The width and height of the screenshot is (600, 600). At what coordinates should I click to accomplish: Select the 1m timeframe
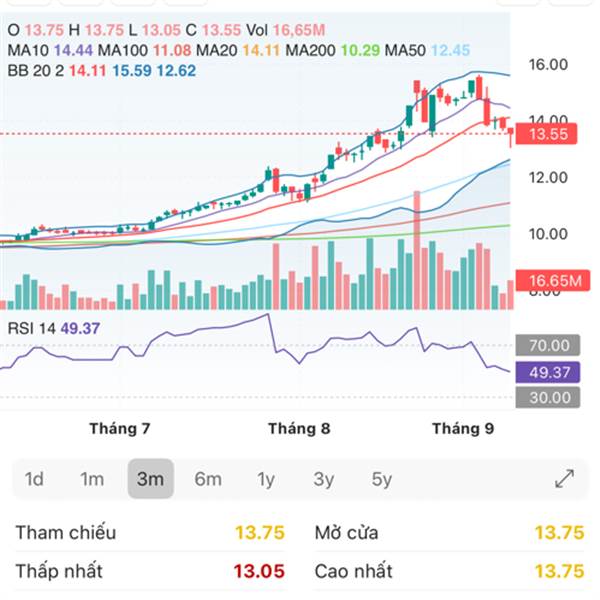coord(92,479)
